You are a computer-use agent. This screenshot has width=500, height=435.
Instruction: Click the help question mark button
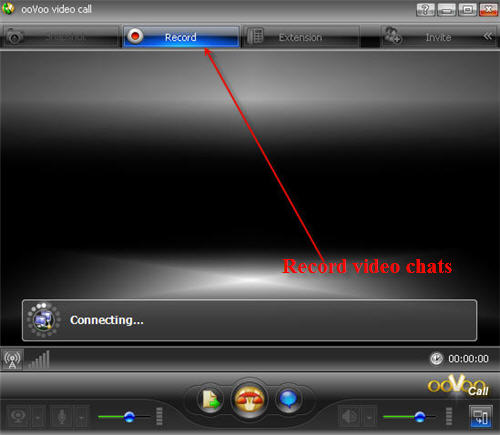tap(425, 10)
